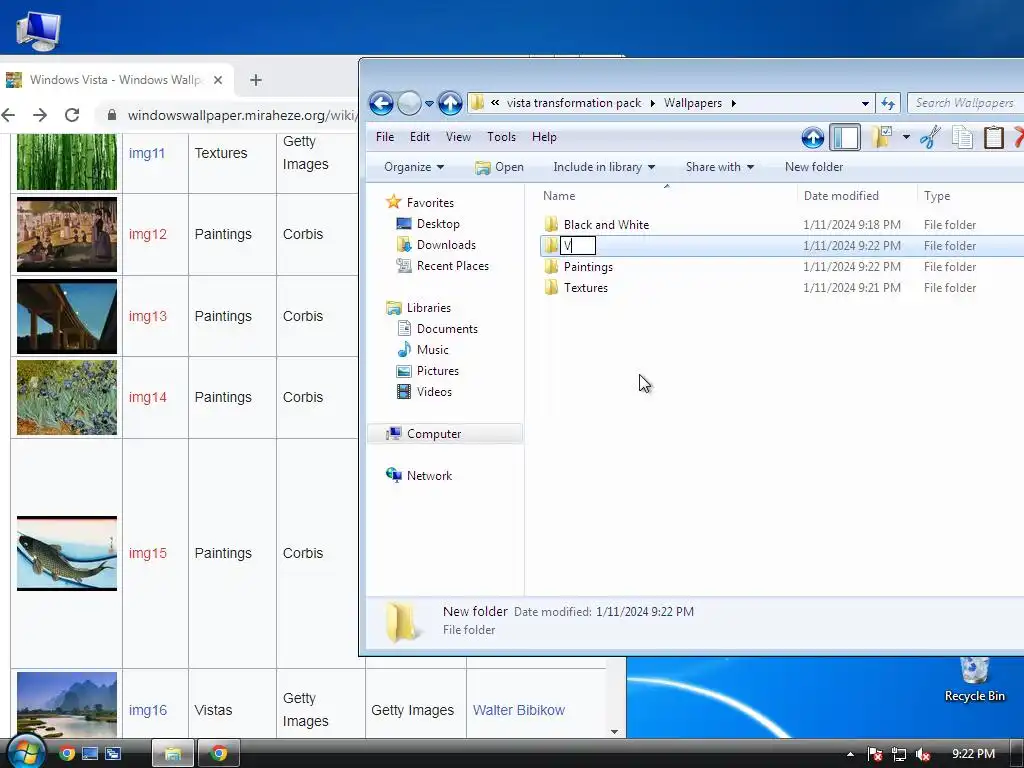Open the Documents library
1024x768 pixels.
pos(447,329)
